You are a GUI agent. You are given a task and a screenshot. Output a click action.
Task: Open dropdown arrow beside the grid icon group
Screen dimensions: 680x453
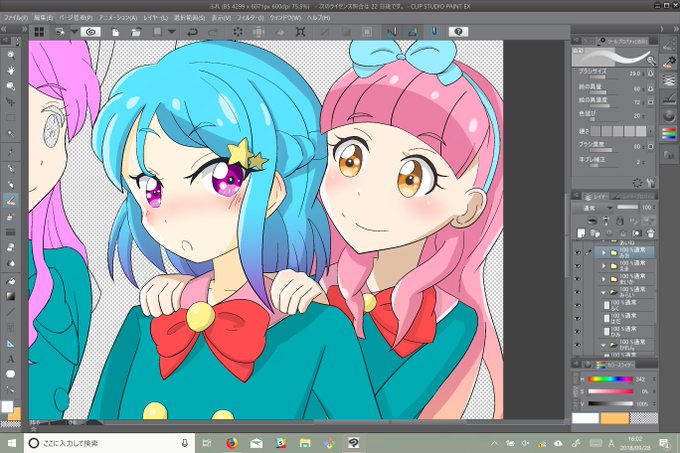(x=74, y=32)
